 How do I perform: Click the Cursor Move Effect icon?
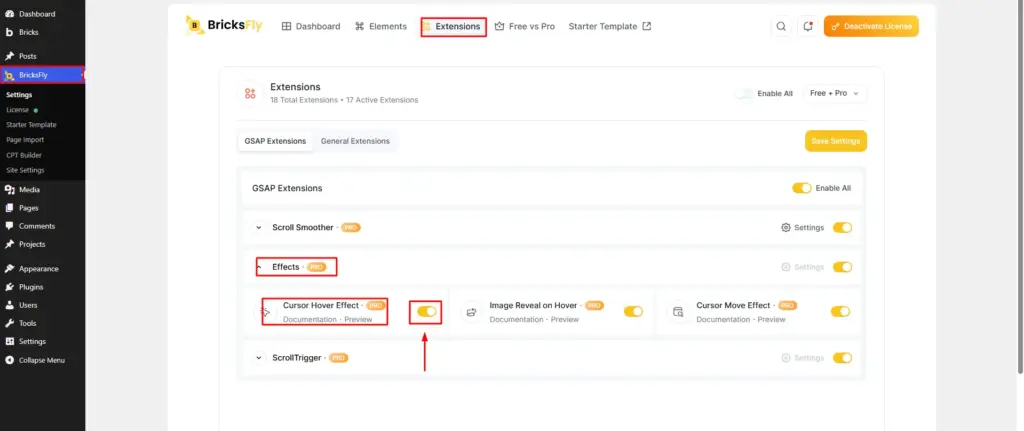[678, 312]
